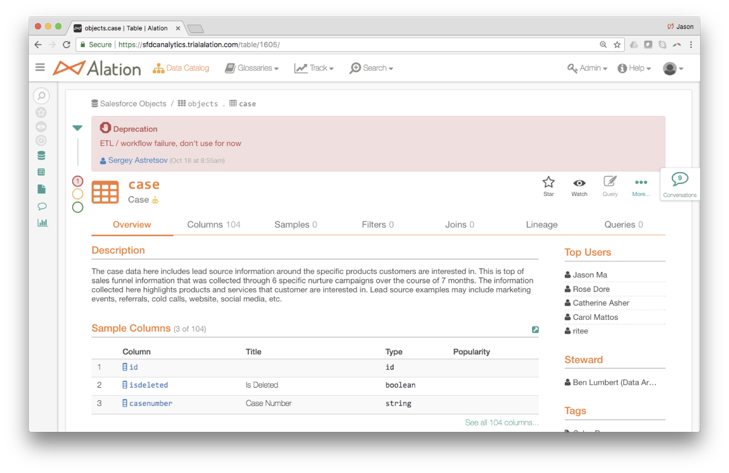729x473 pixels.
Task: Open the user avatar dropdown
Action: tap(673, 68)
